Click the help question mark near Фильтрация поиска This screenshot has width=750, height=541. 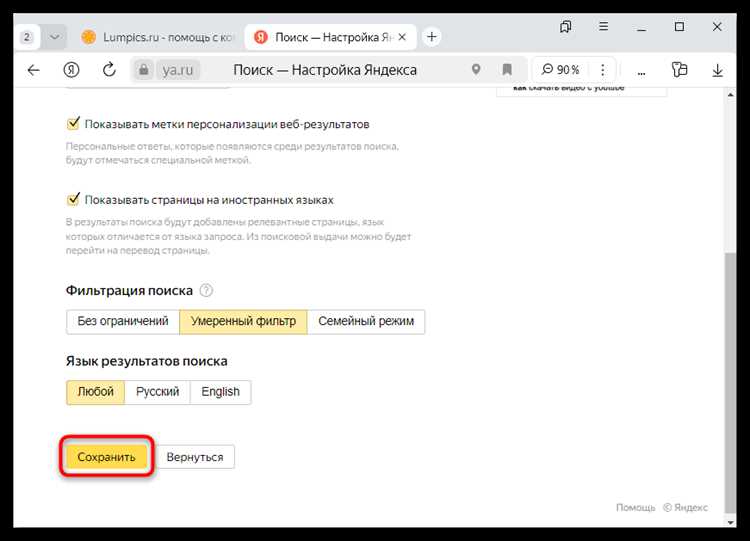(x=206, y=290)
